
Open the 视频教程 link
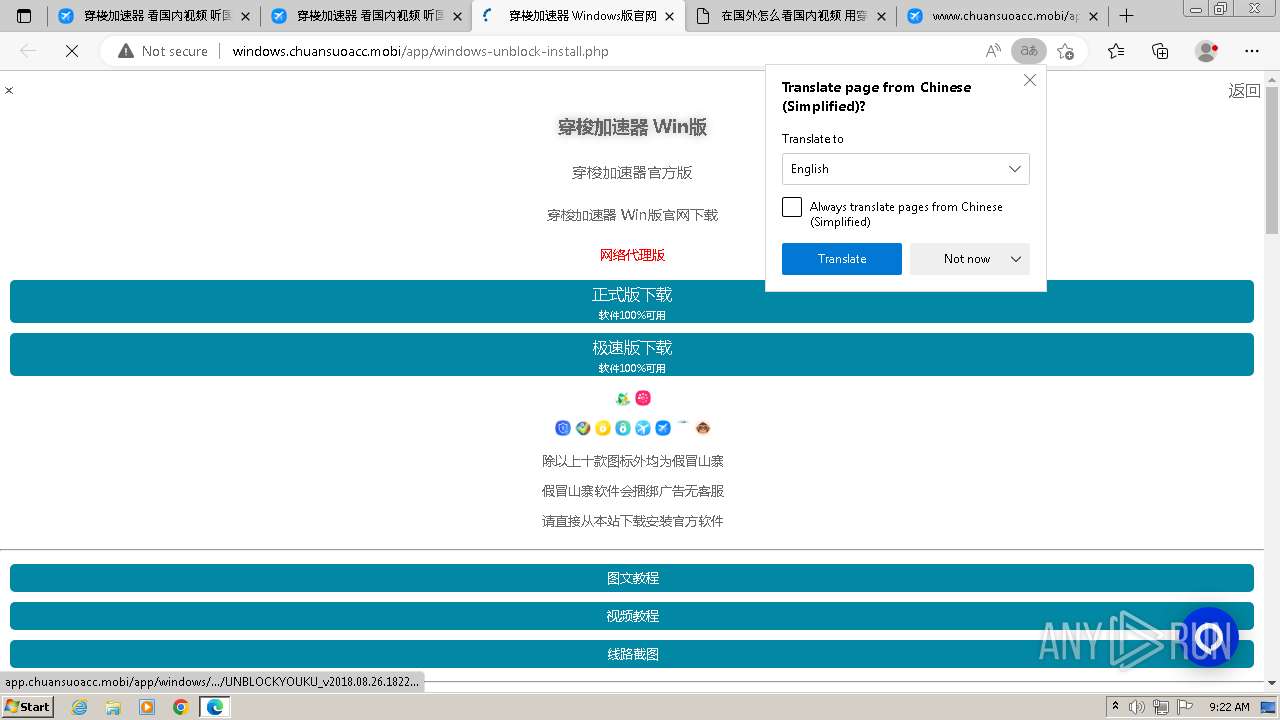click(x=632, y=616)
